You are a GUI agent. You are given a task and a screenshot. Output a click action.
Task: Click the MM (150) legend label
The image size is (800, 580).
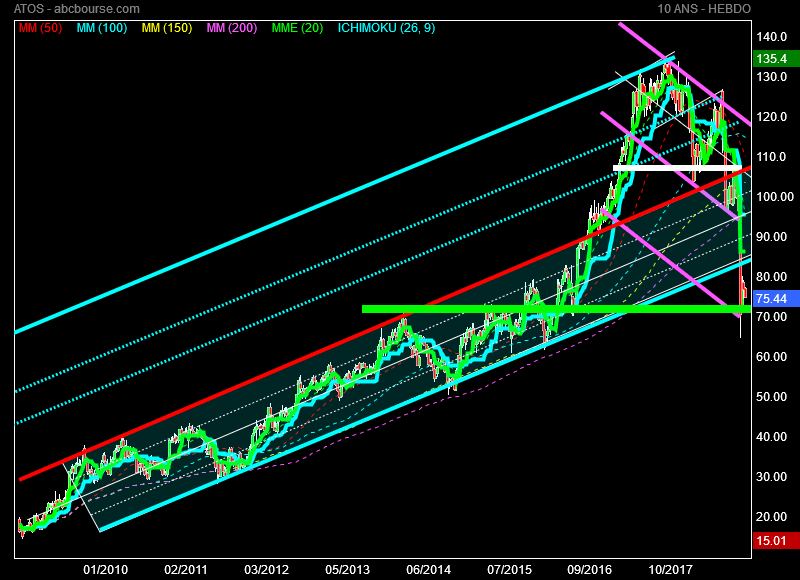[167, 28]
